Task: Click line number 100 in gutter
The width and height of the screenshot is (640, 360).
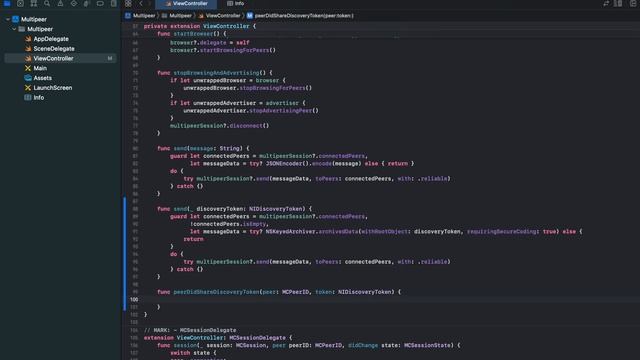Action: click(134, 299)
